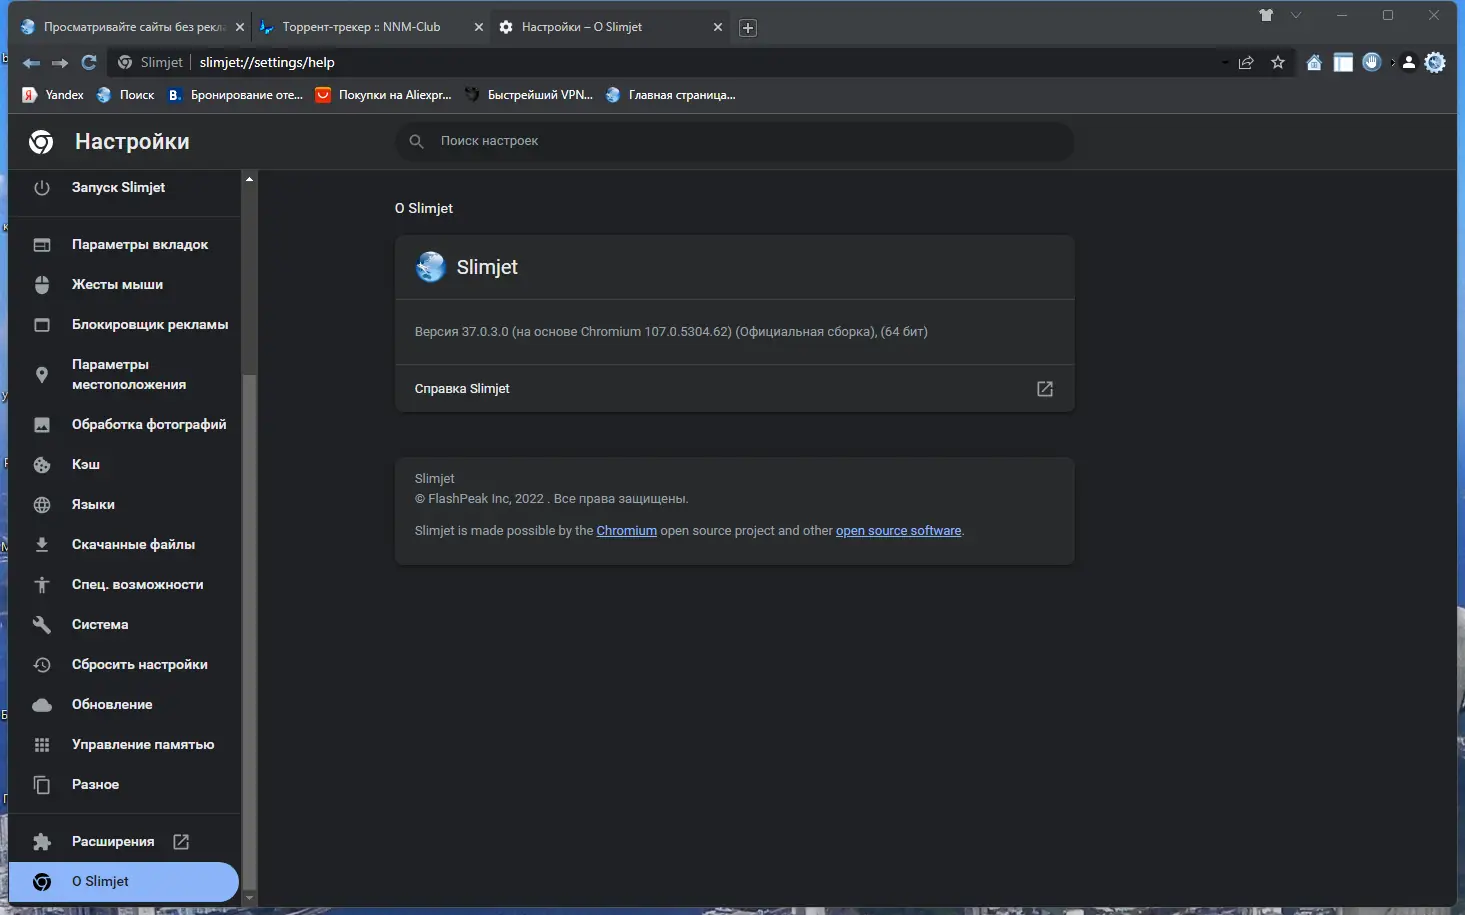Open Расширения extensions page
1465x915 pixels.
(125, 842)
